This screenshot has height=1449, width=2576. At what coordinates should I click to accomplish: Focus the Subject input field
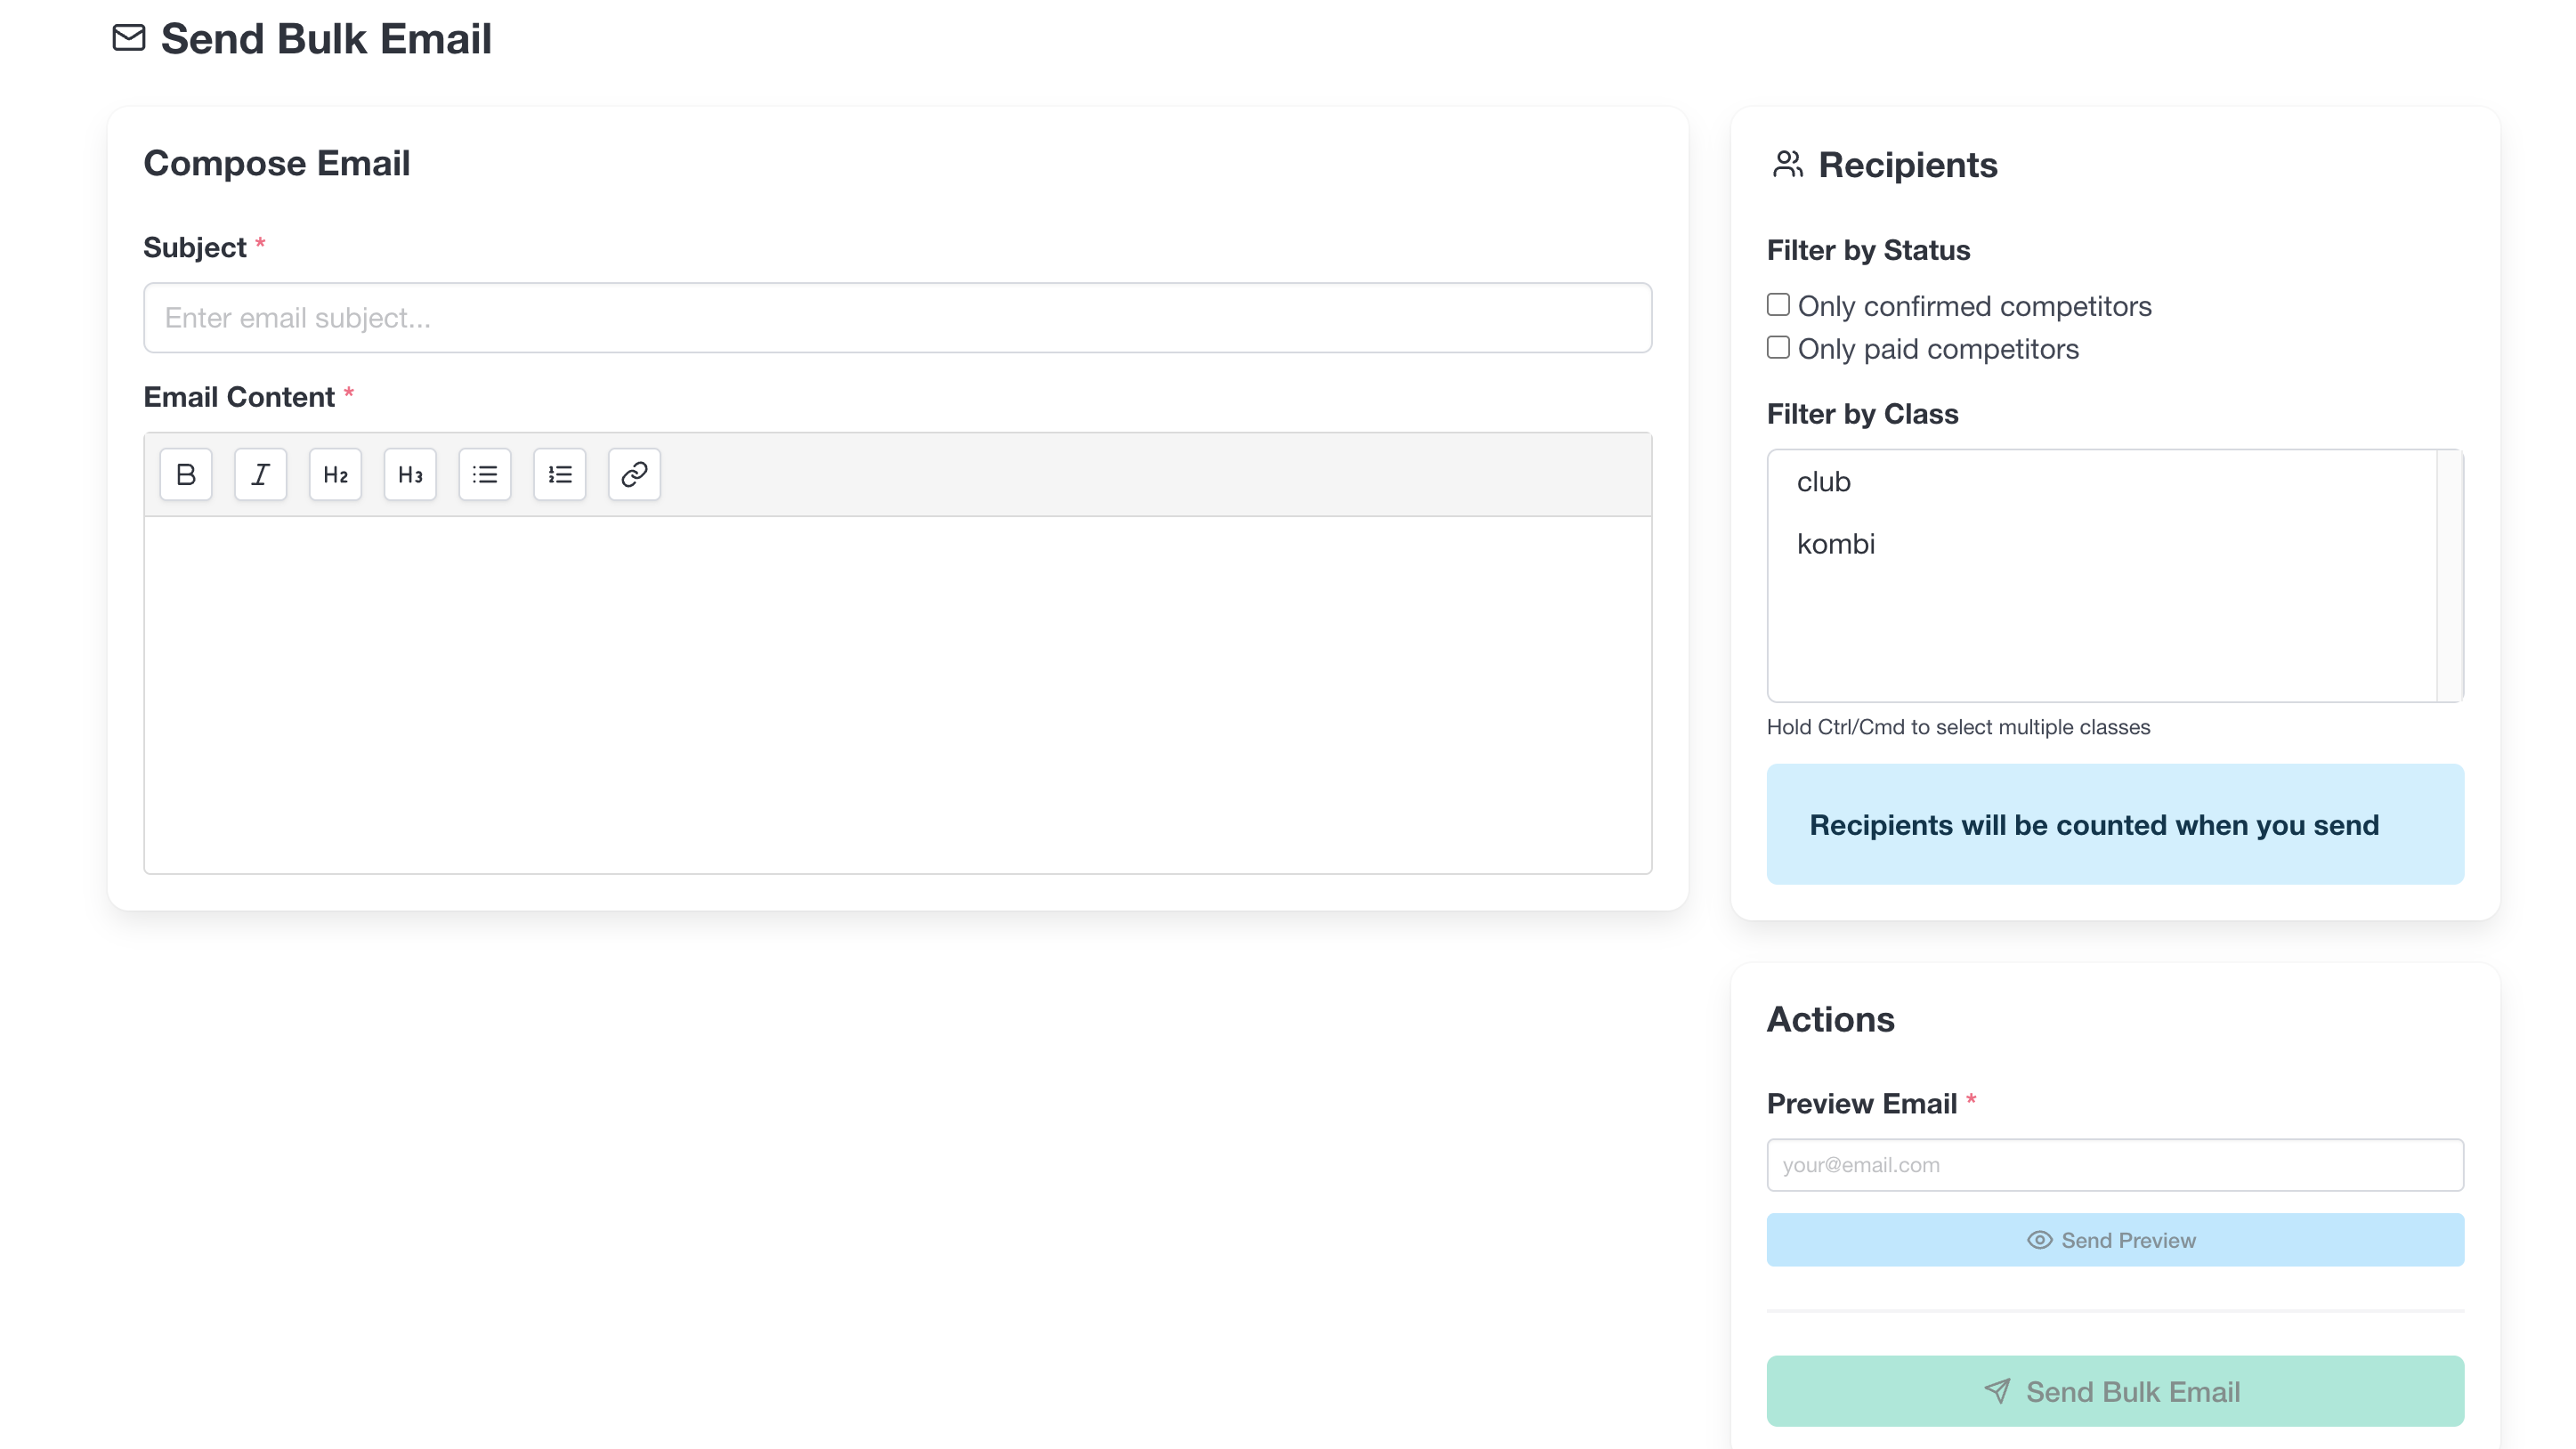tap(897, 318)
